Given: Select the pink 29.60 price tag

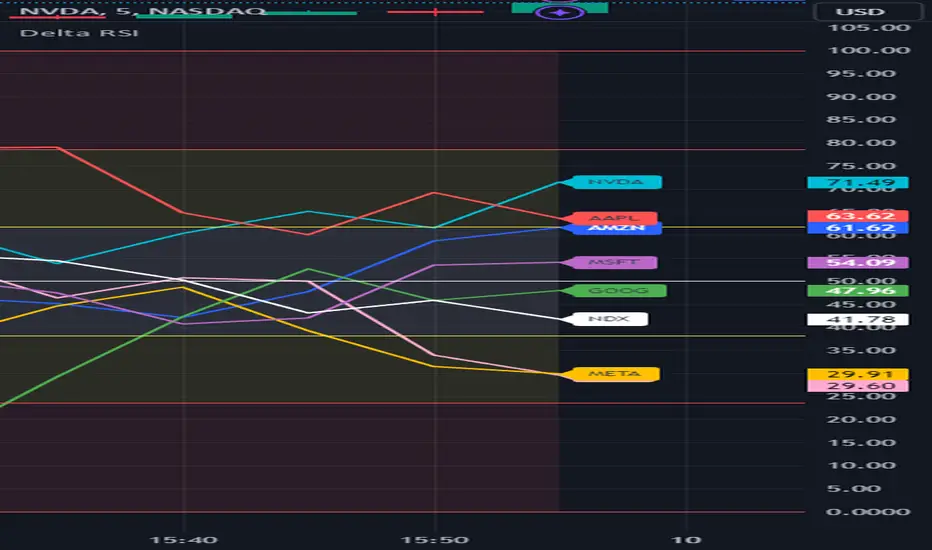Looking at the screenshot, I should [858, 386].
